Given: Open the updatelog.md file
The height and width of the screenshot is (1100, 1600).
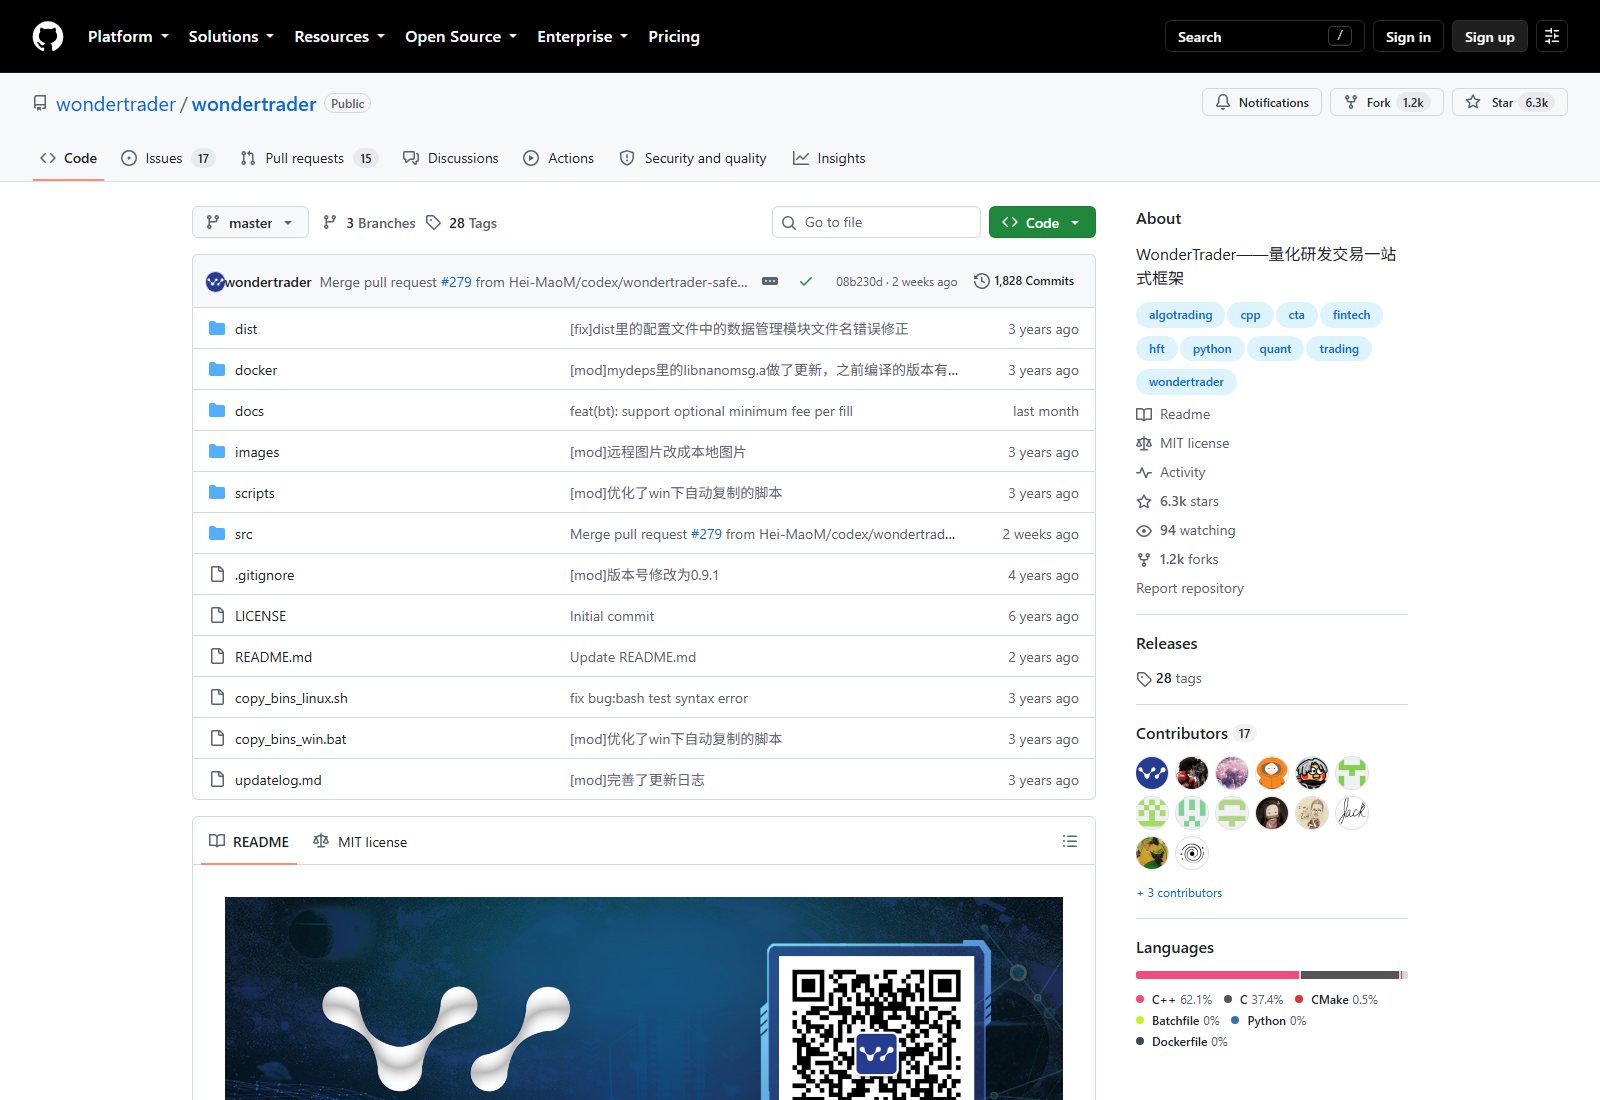Looking at the screenshot, I should point(278,780).
